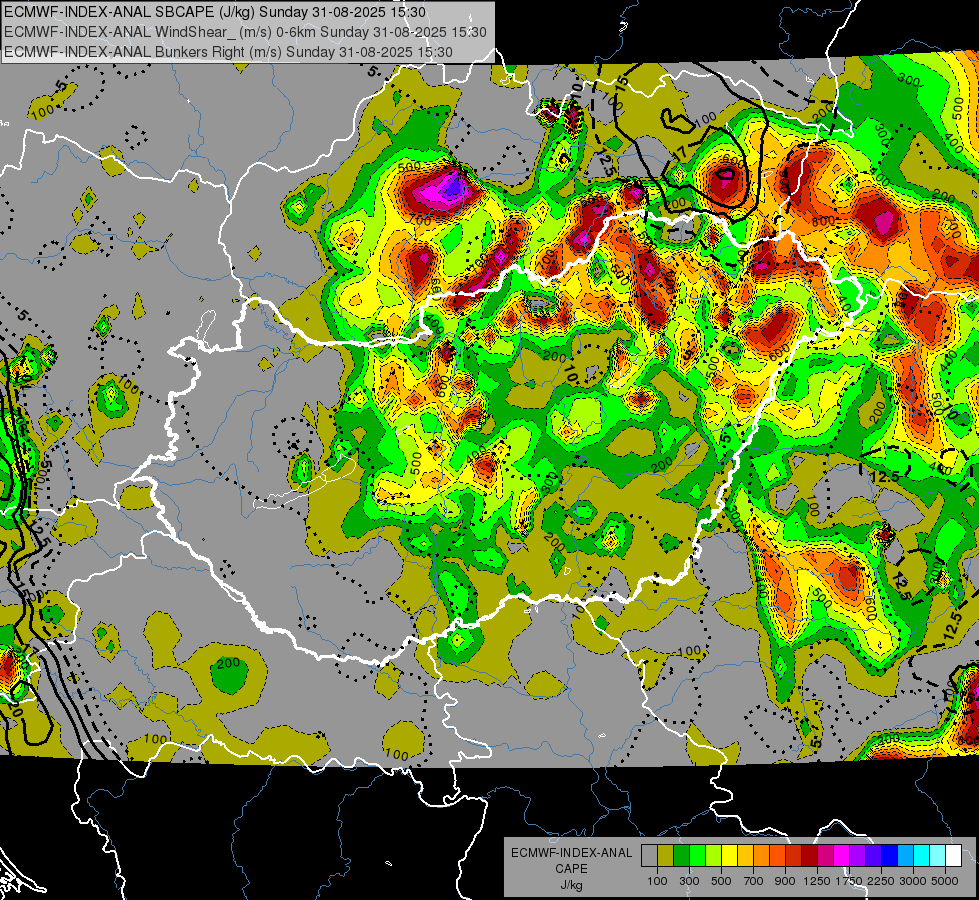Click the J/kg unit label in legend
Screen dimensions: 979x900
(571, 885)
